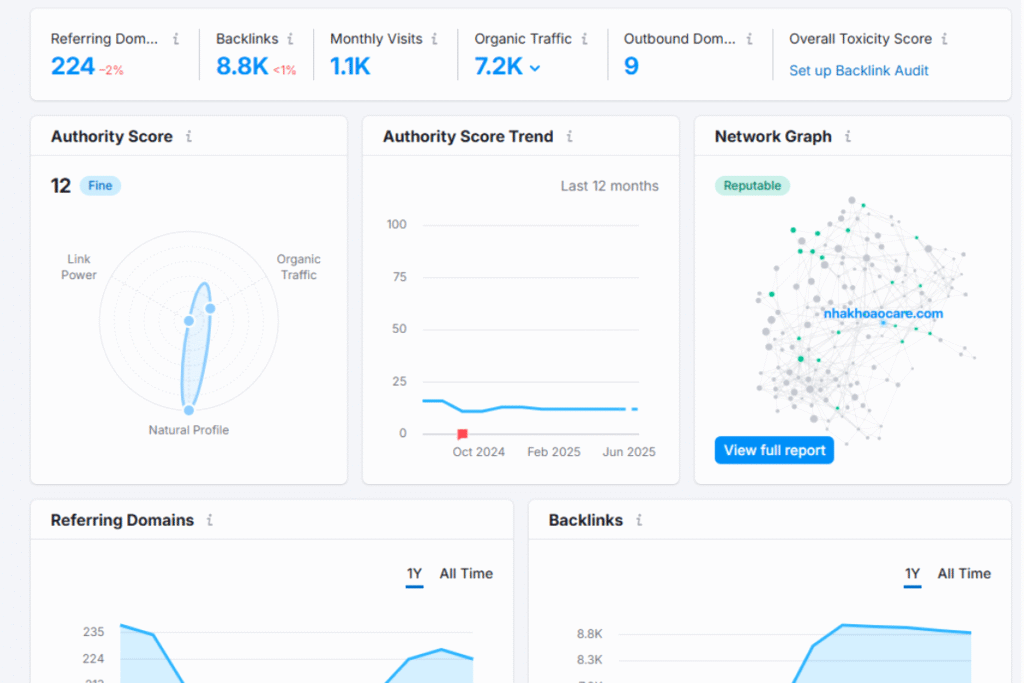Click View full report button

774,450
